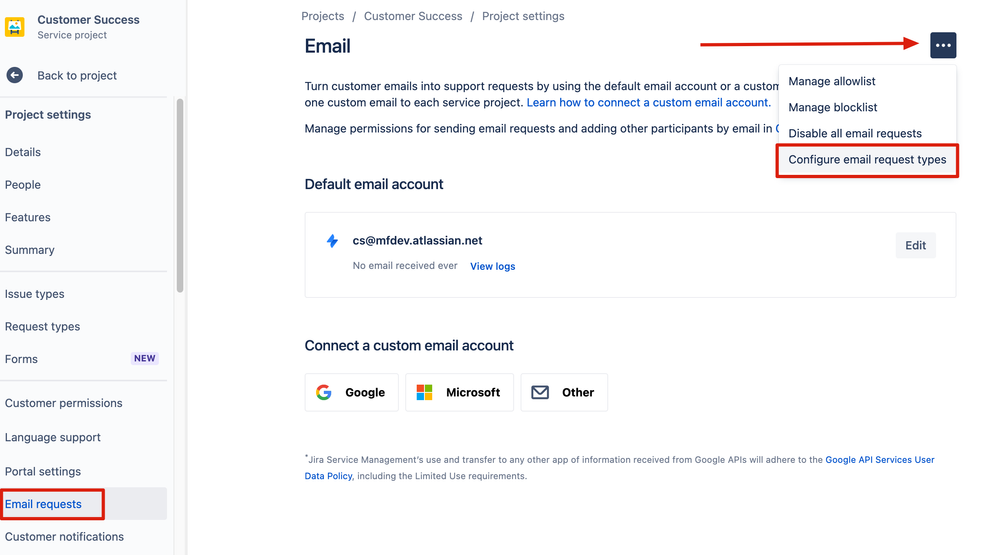Click the Customer Success project avatar icon
The height and width of the screenshot is (555, 998).
coord(15,27)
